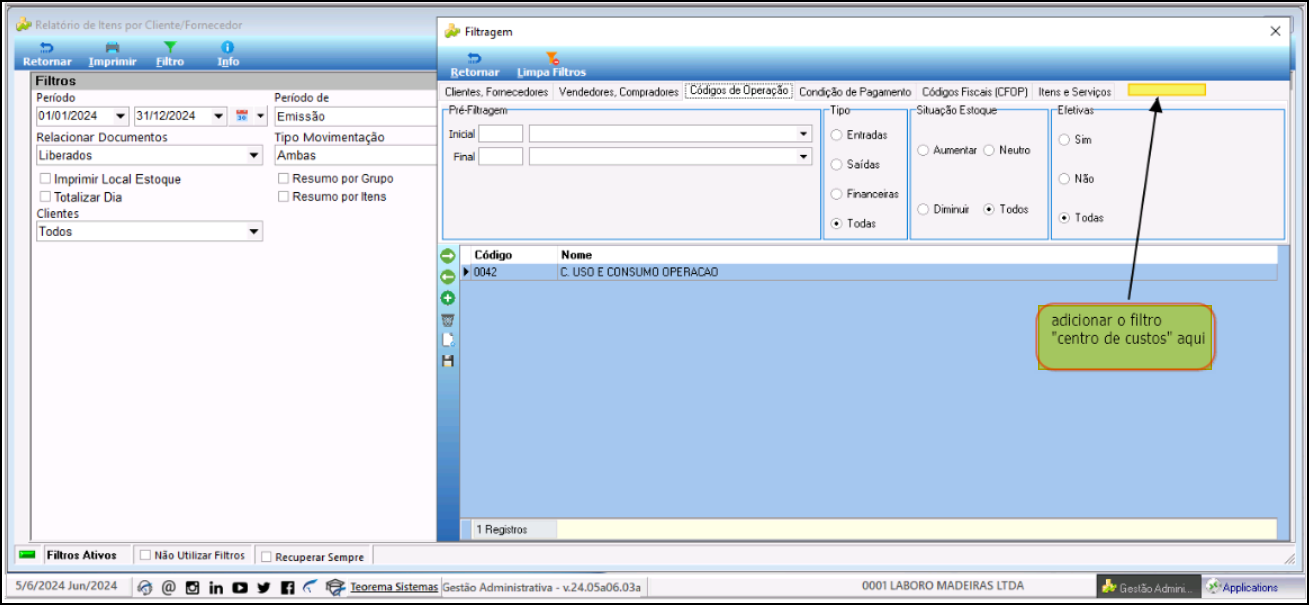The height and width of the screenshot is (605, 1309).
Task: Click the Limpa Filtros icon
Action: pos(552,58)
